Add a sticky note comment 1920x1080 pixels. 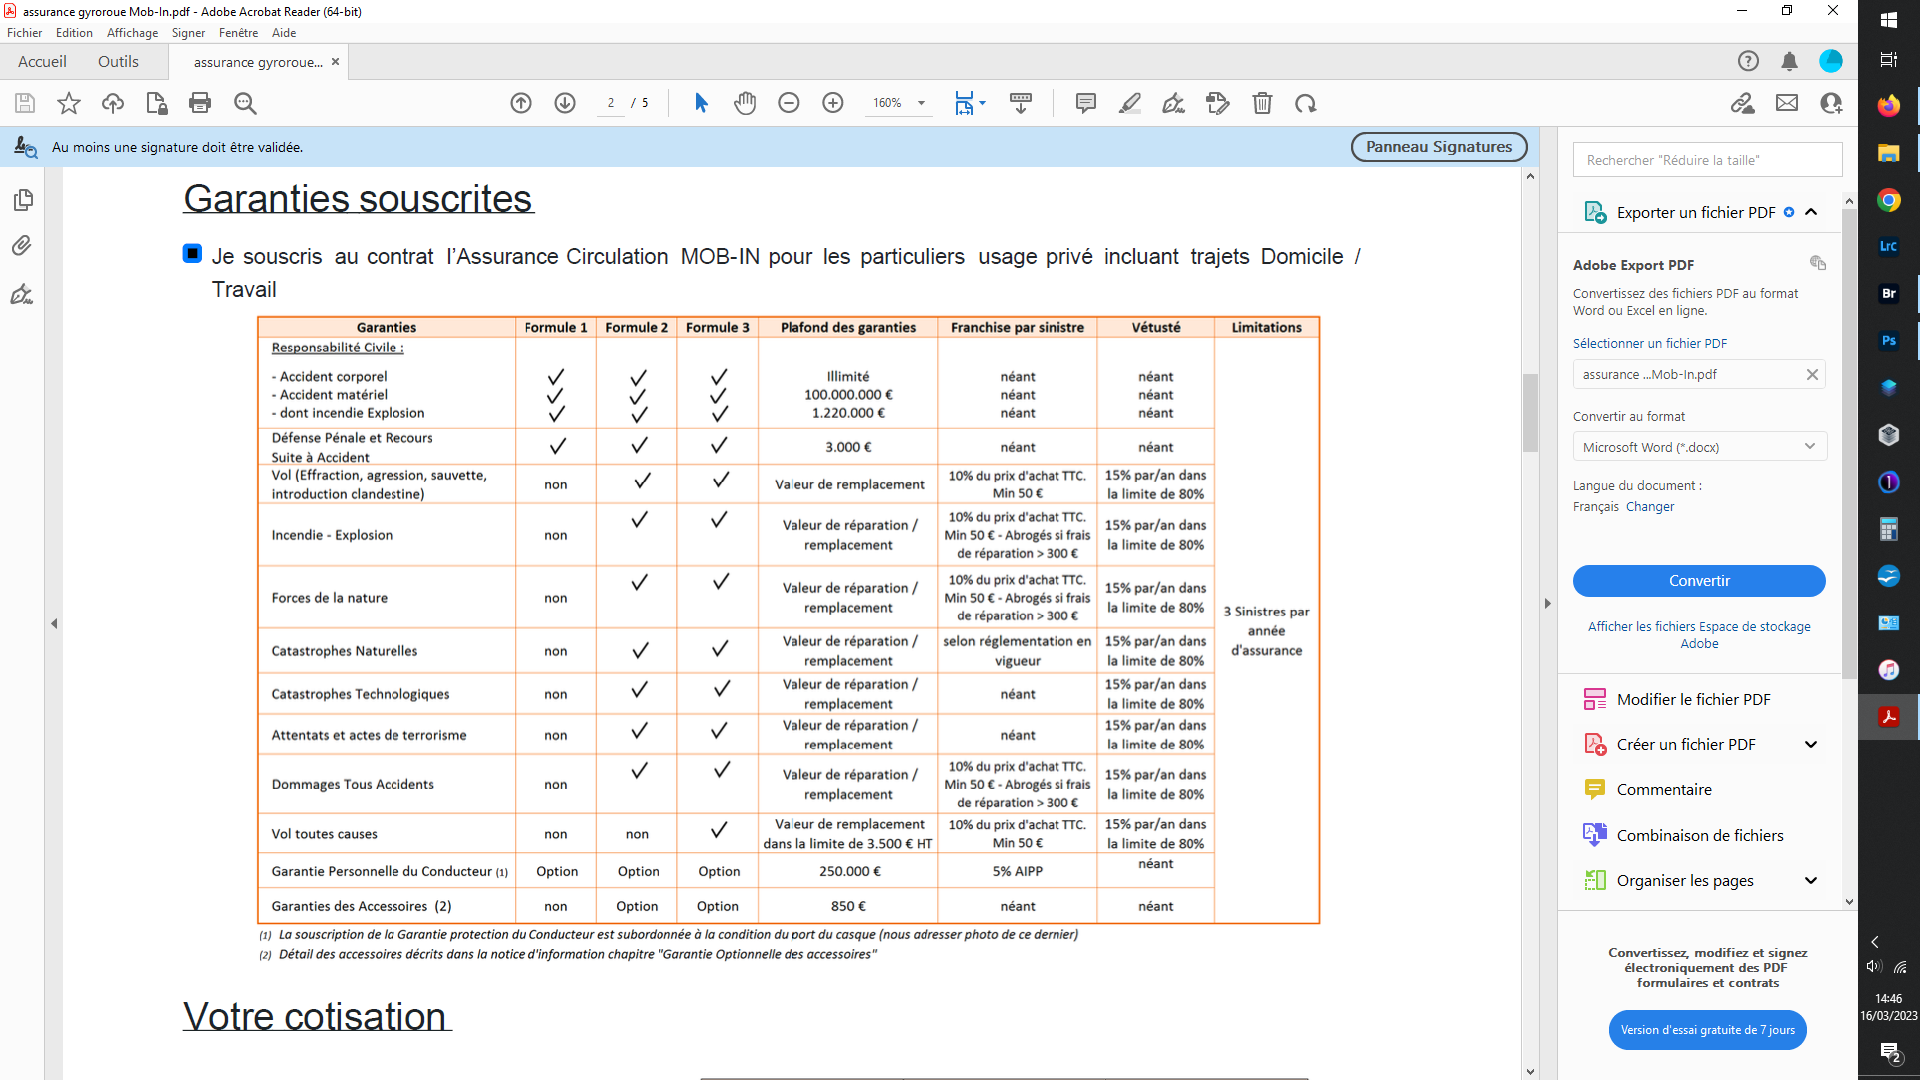click(1086, 103)
